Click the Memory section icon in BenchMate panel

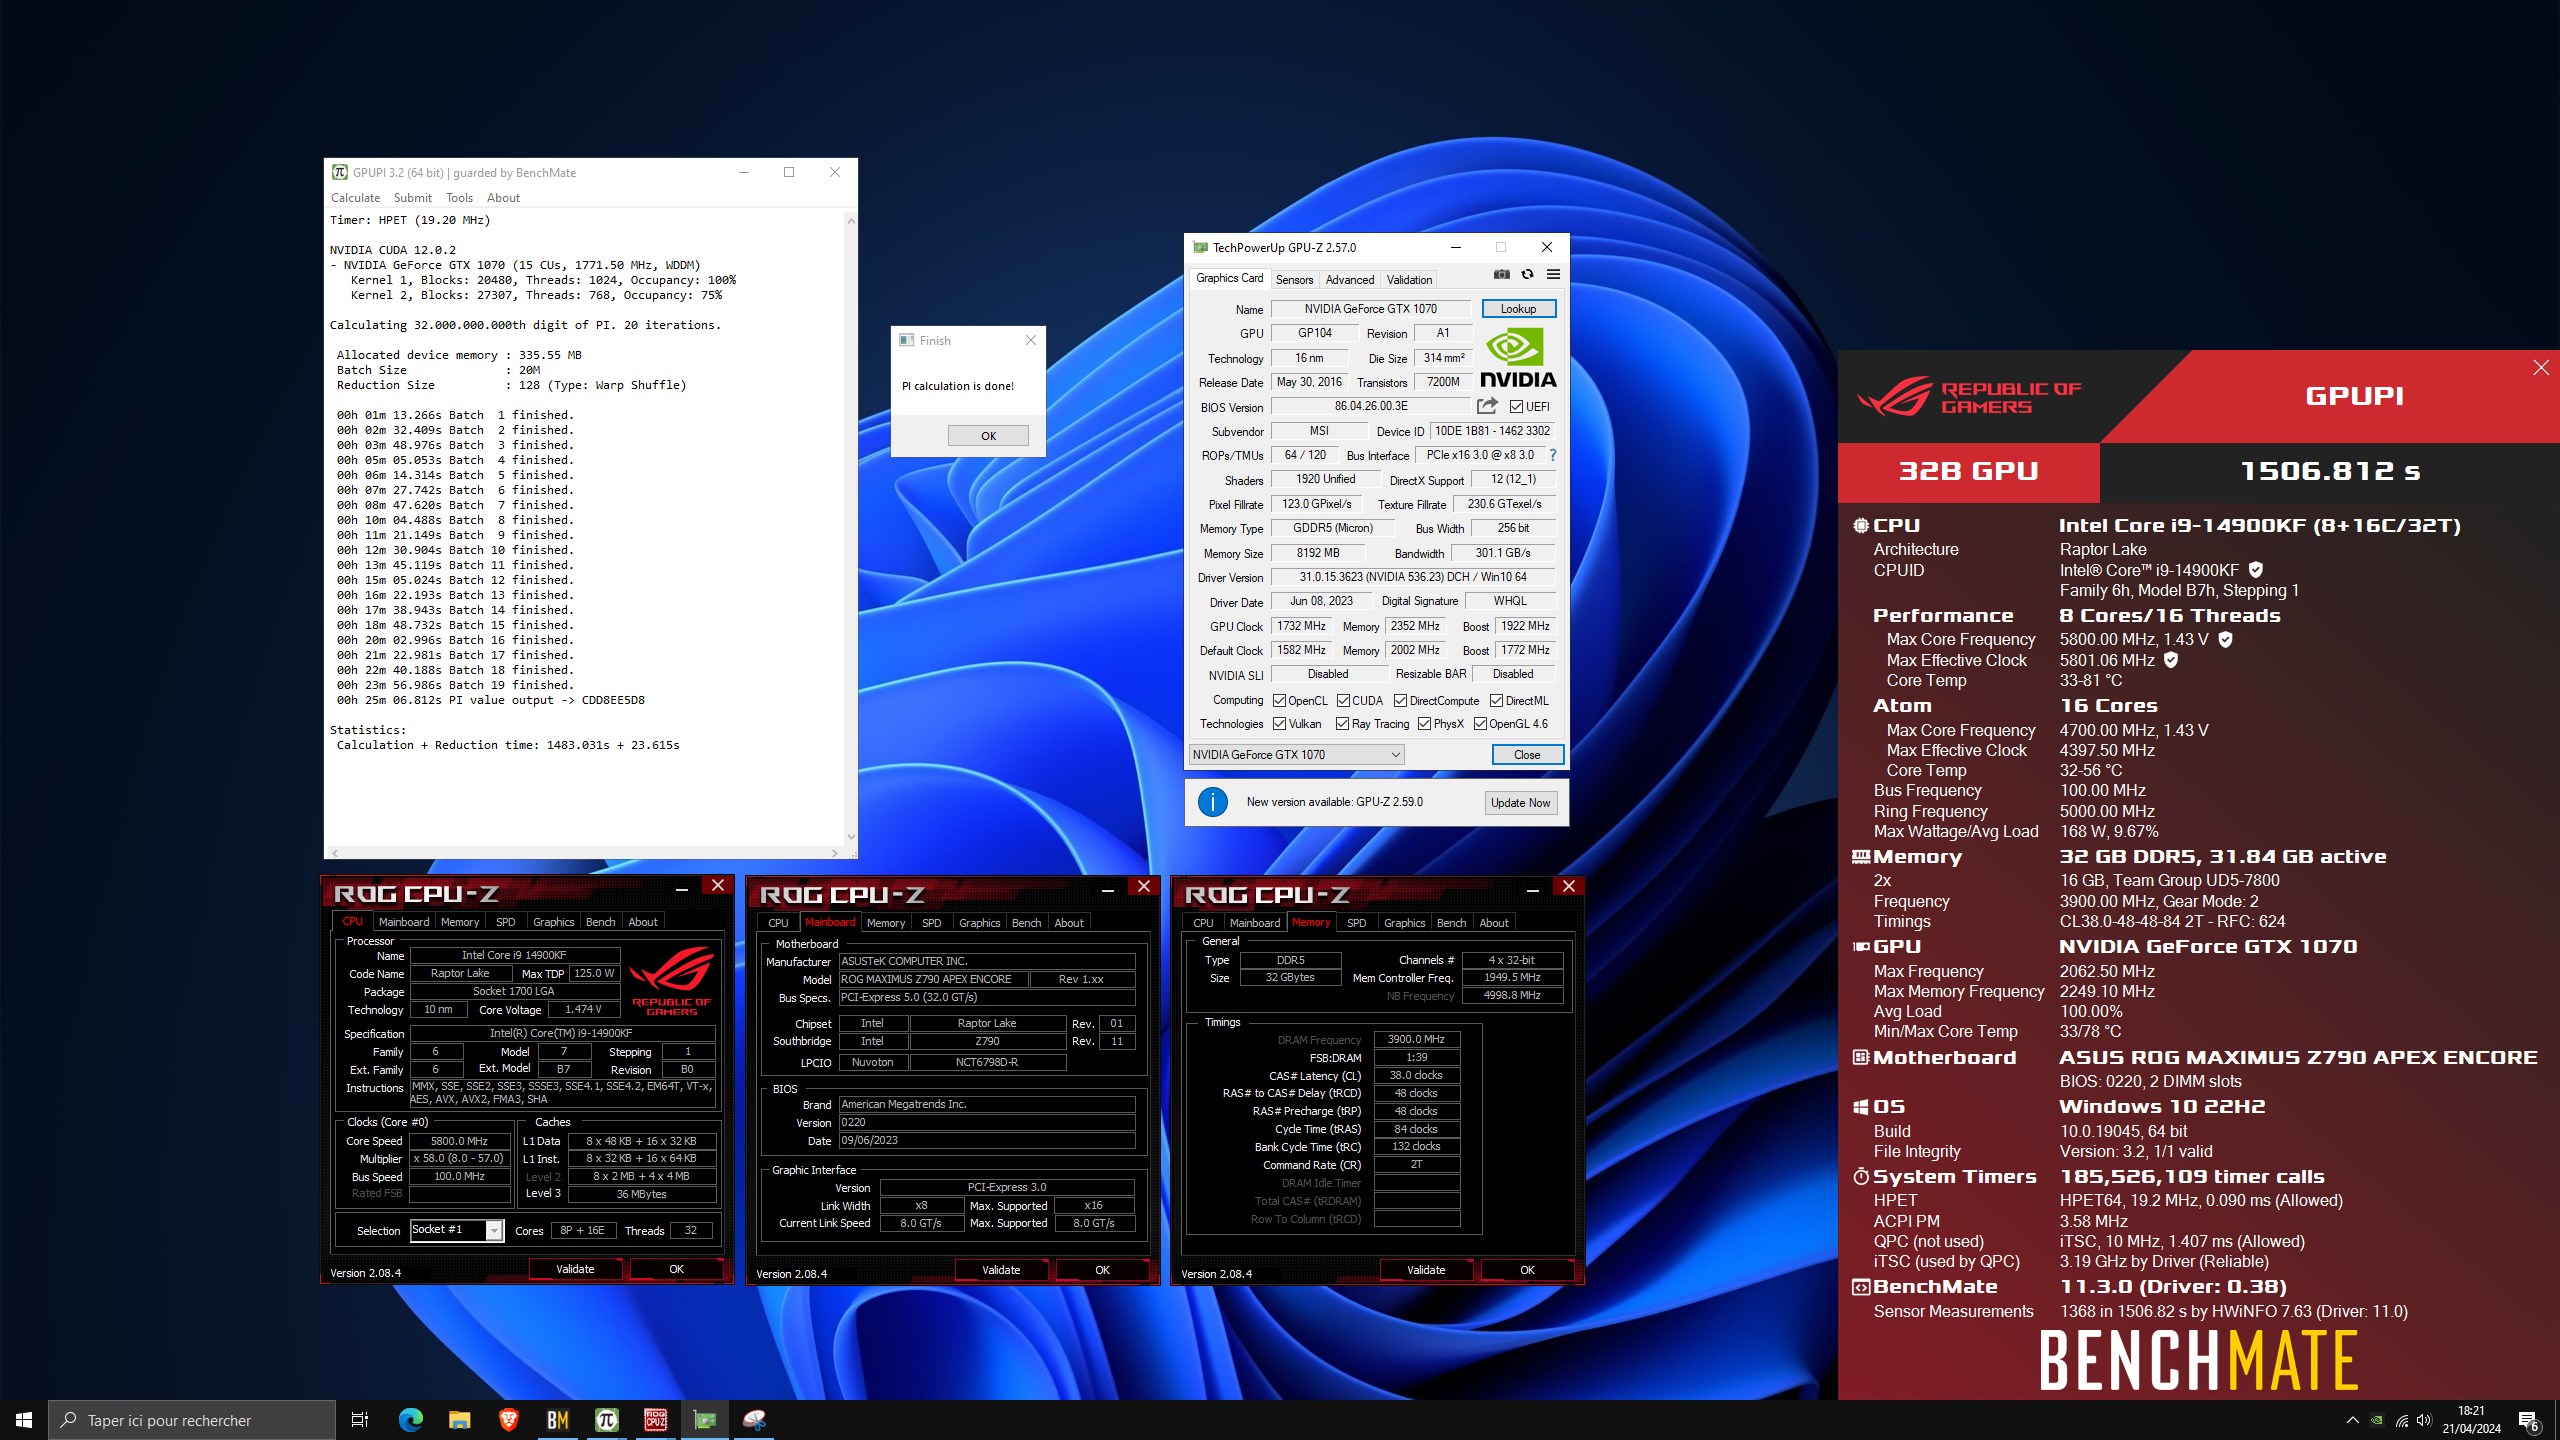click(1860, 857)
